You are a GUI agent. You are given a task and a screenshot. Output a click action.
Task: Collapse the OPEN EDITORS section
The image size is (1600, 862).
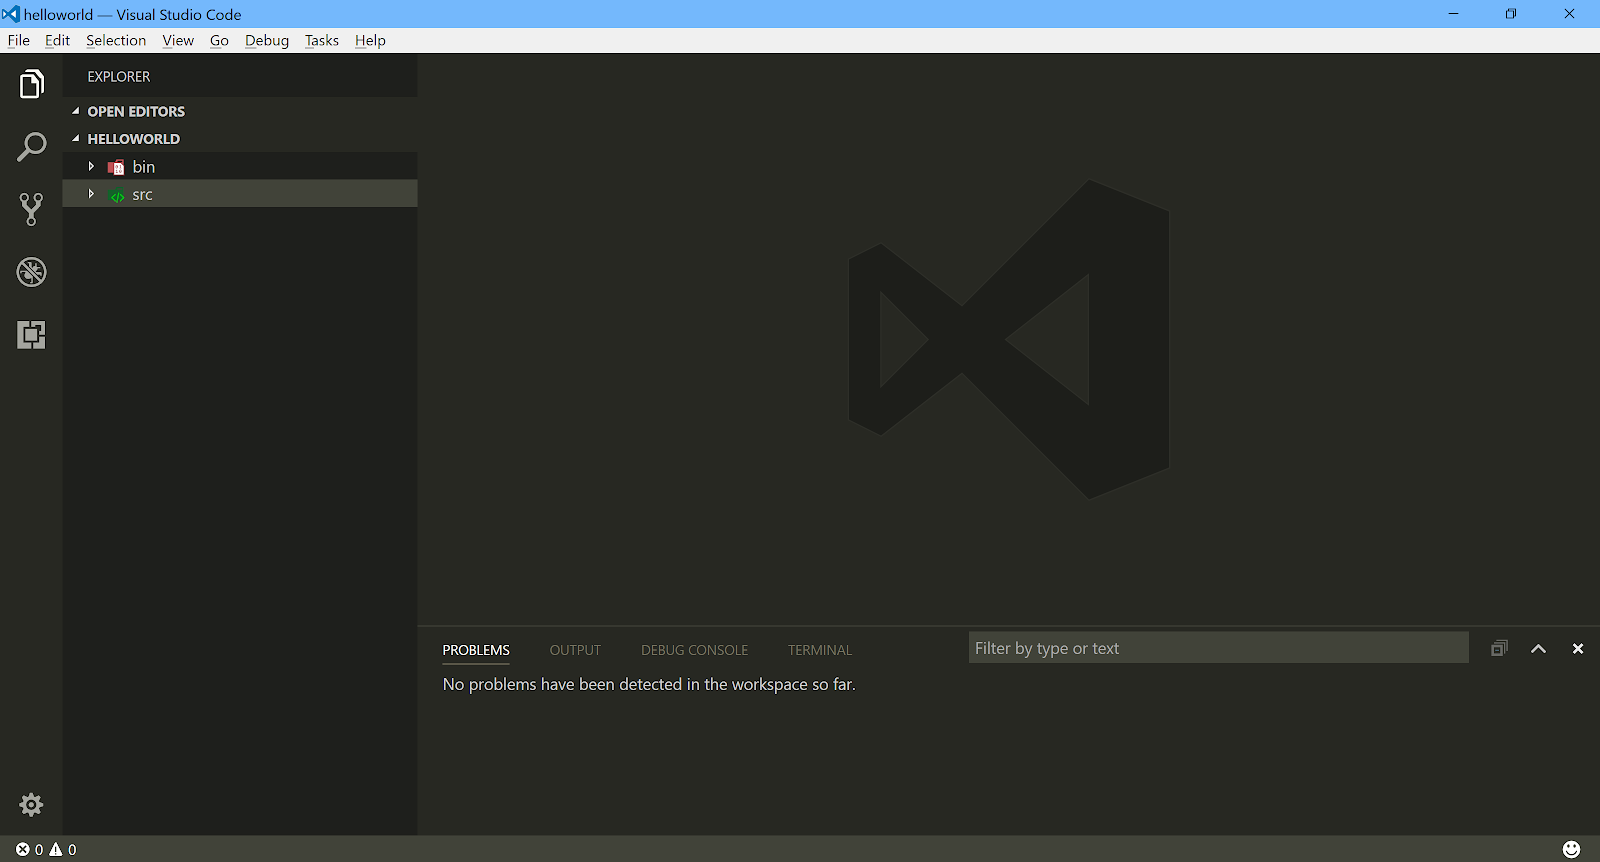tap(76, 111)
